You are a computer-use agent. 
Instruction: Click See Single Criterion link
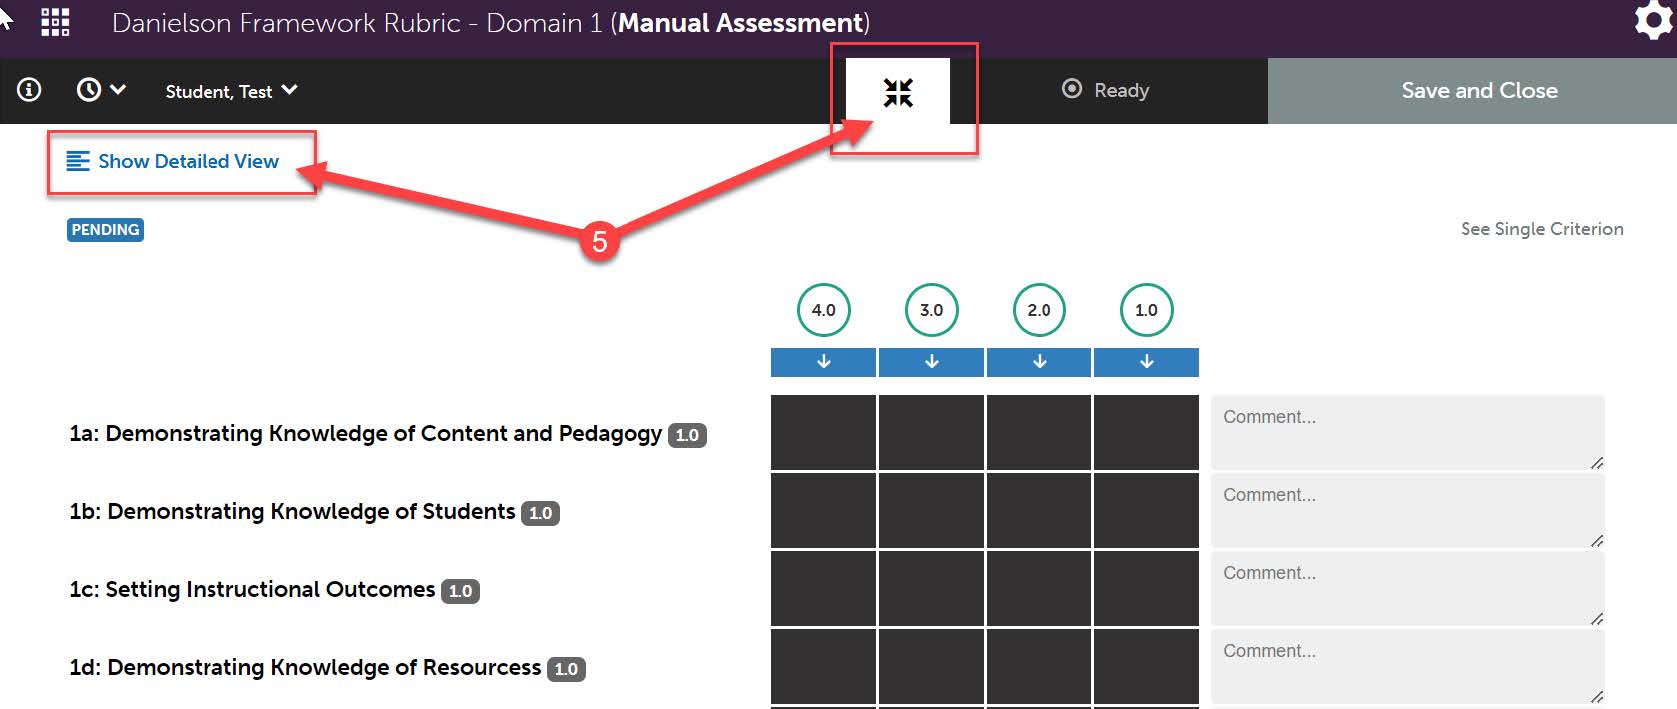tap(1542, 229)
